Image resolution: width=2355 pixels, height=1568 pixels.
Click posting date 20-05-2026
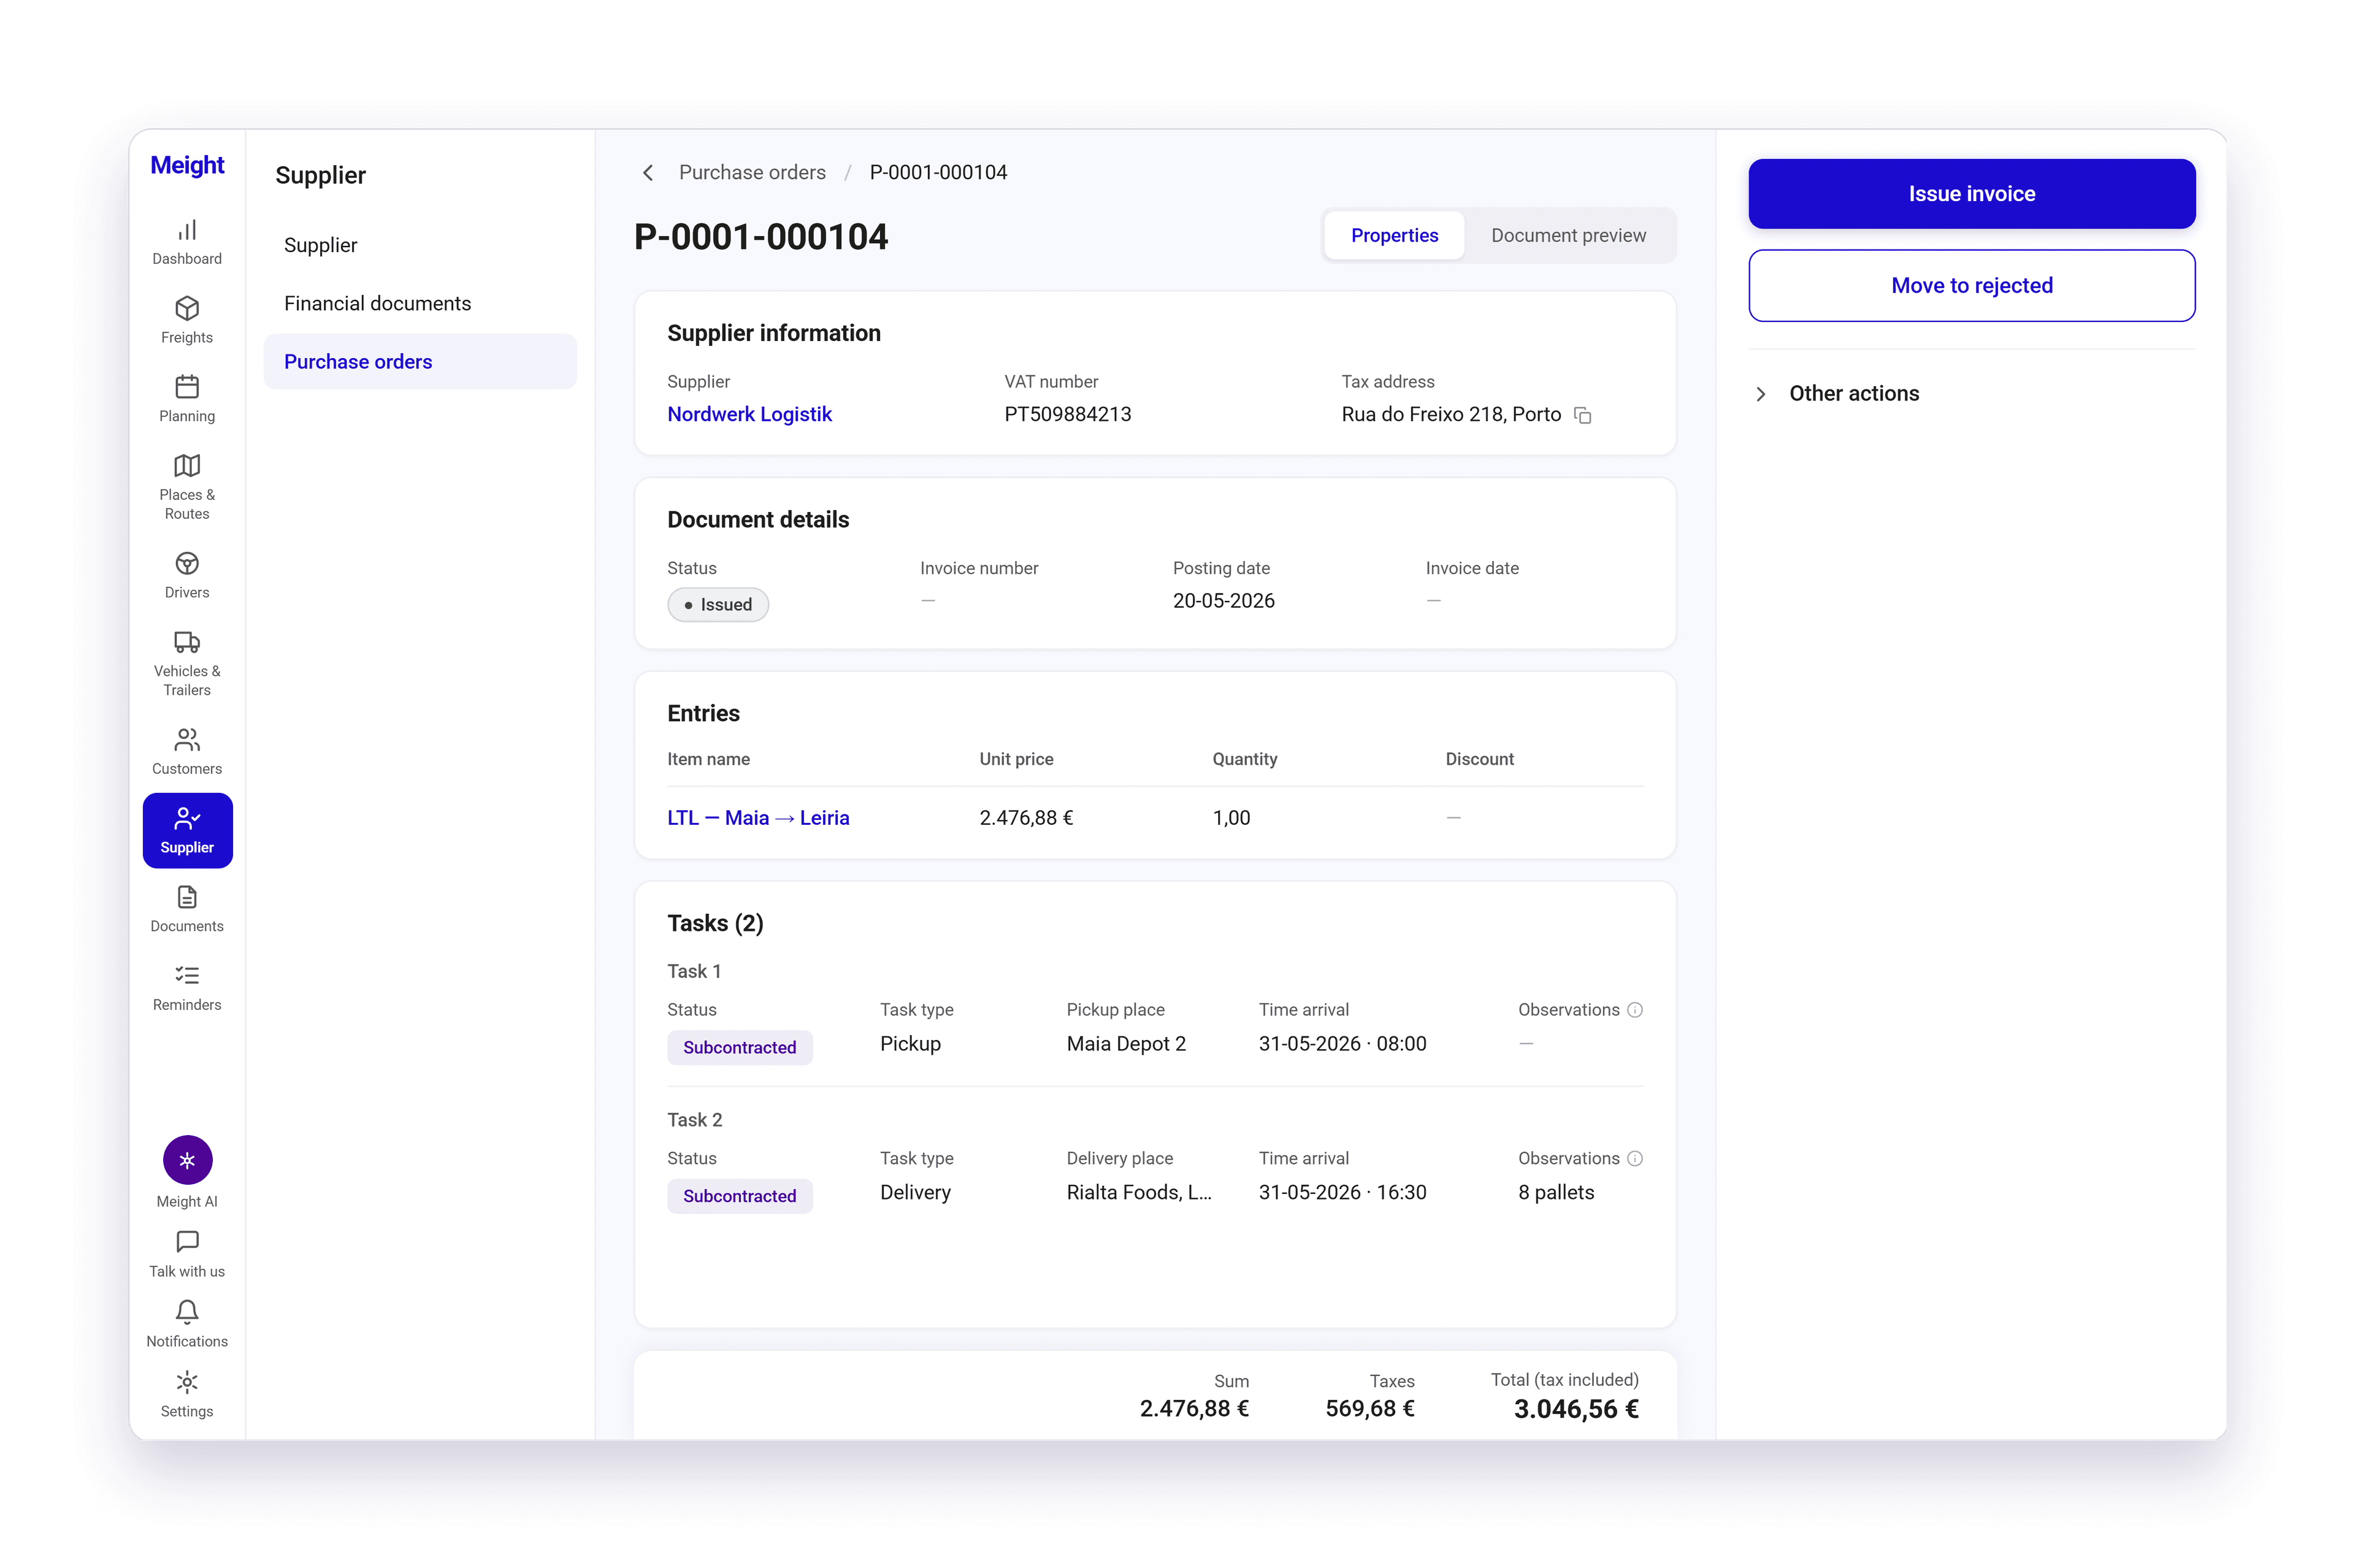click(1223, 600)
